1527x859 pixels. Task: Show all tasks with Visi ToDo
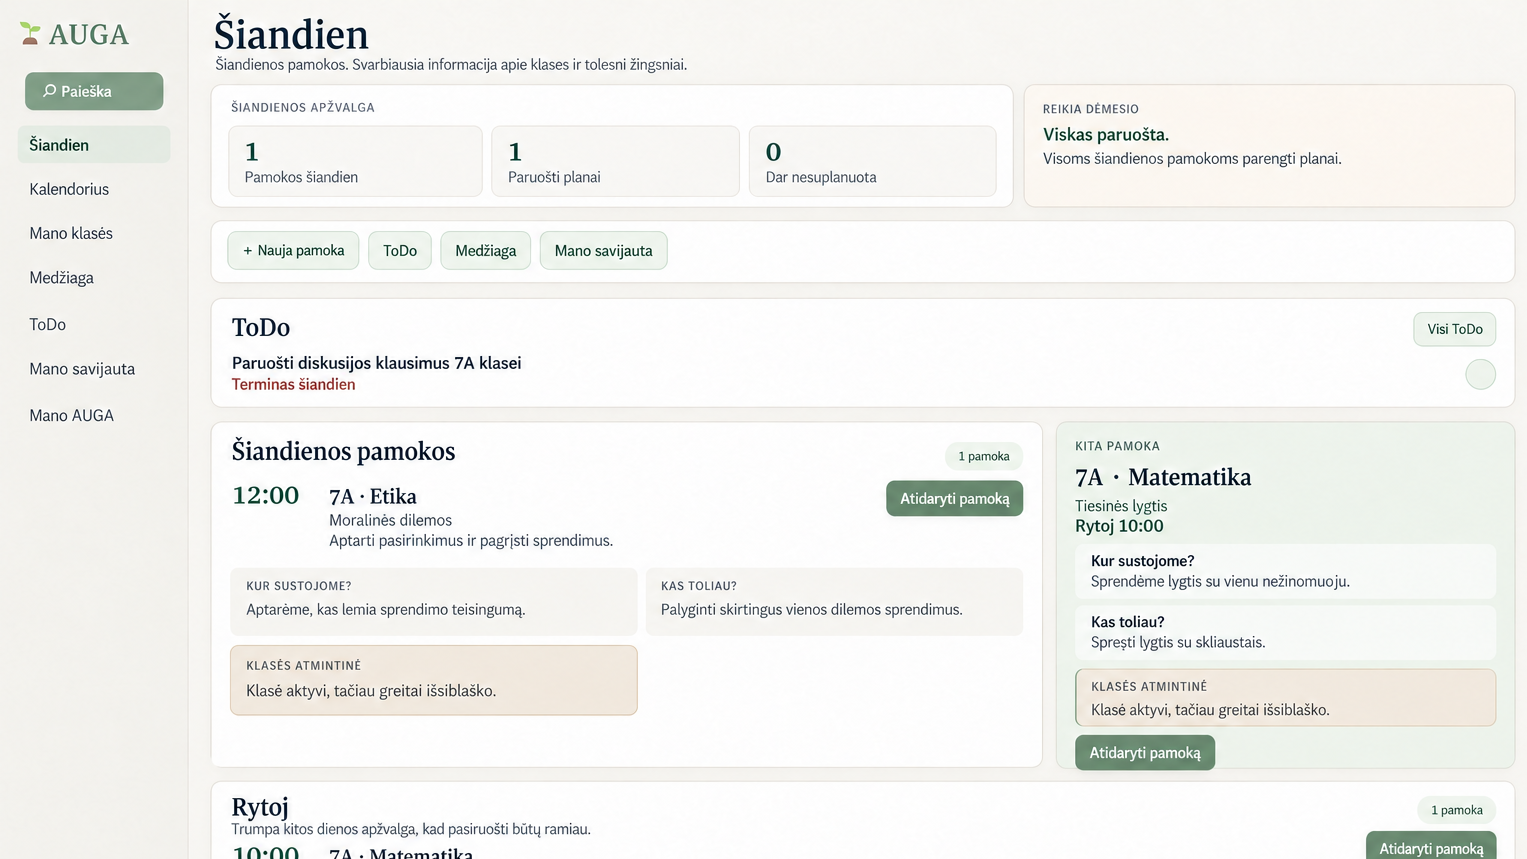pyautogui.click(x=1455, y=329)
